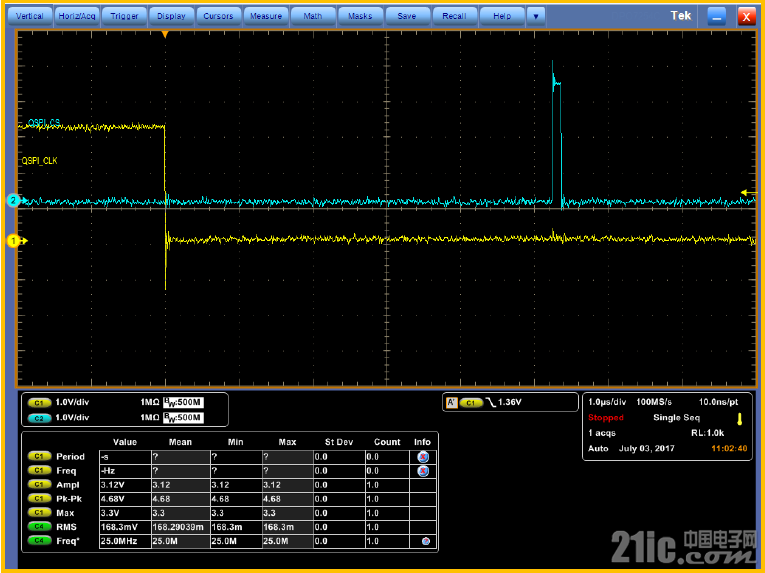Click the C2 badge in vertical settings readout
Image resolution: width=765 pixels, height=573 pixels.
40,418
